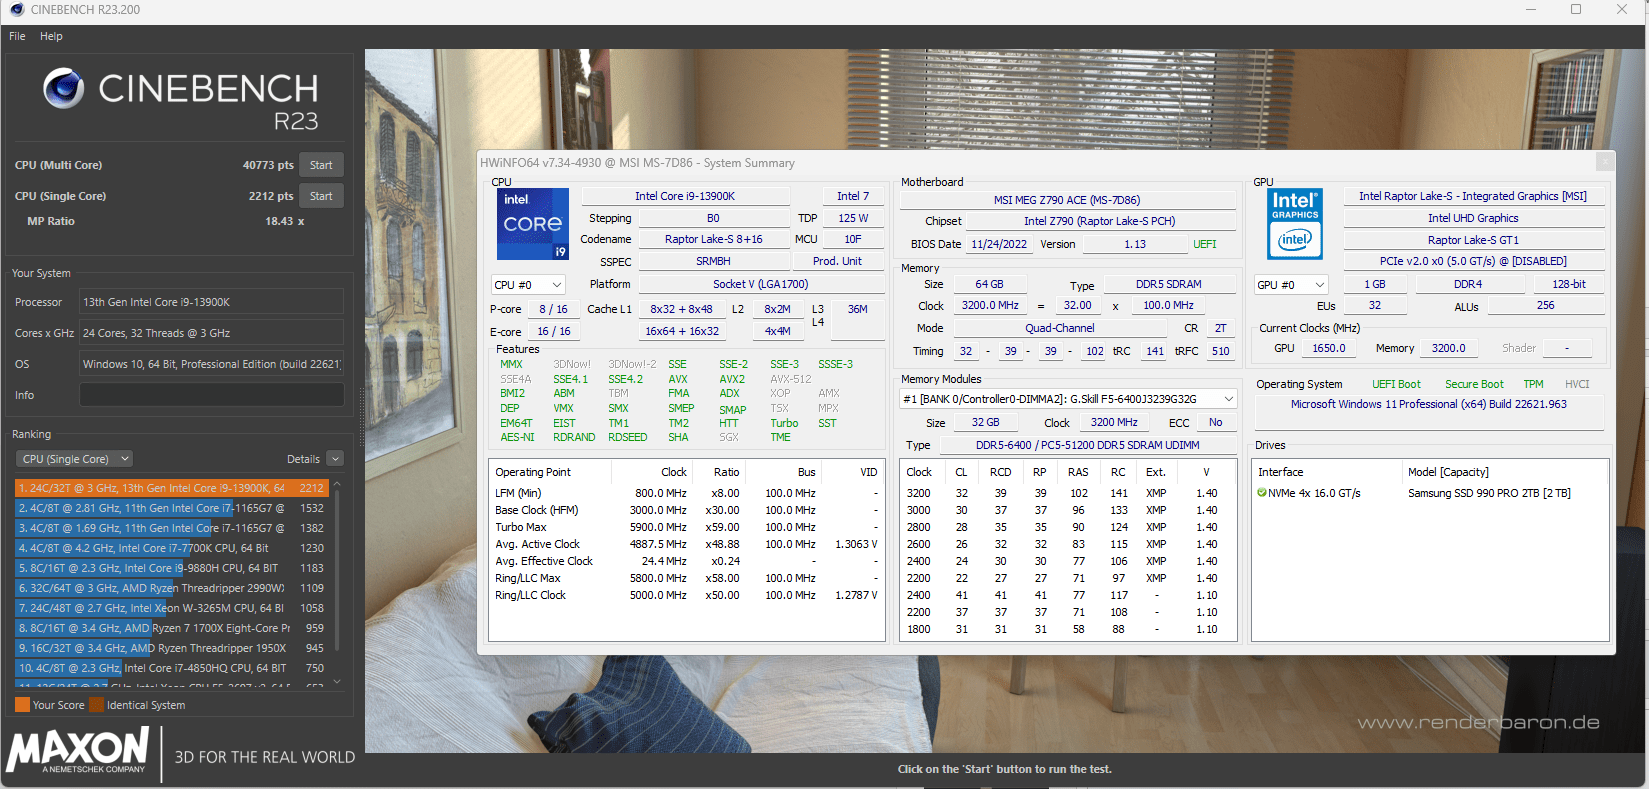Image resolution: width=1649 pixels, height=789 pixels.
Task: Click the Prod. Unit label
Action: [837, 261]
